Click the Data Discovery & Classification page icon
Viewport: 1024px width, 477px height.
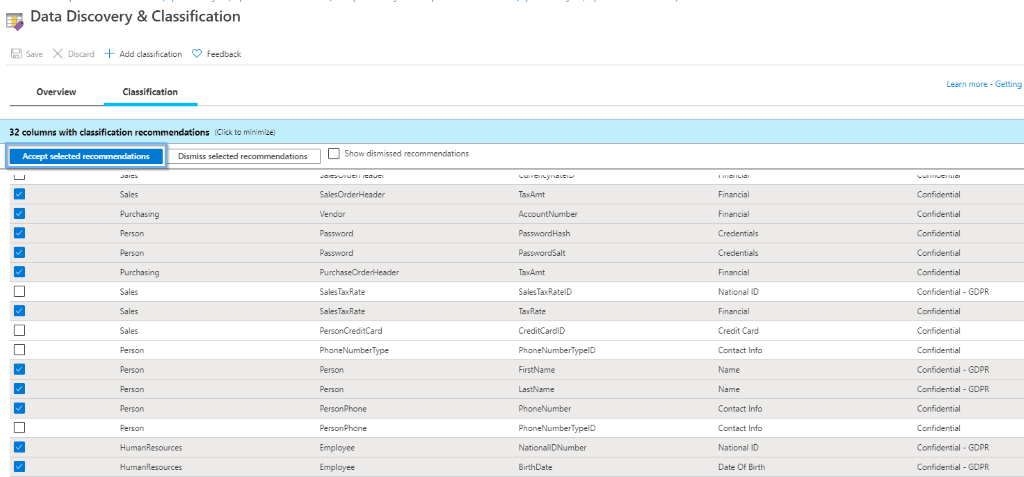coord(14,20)
